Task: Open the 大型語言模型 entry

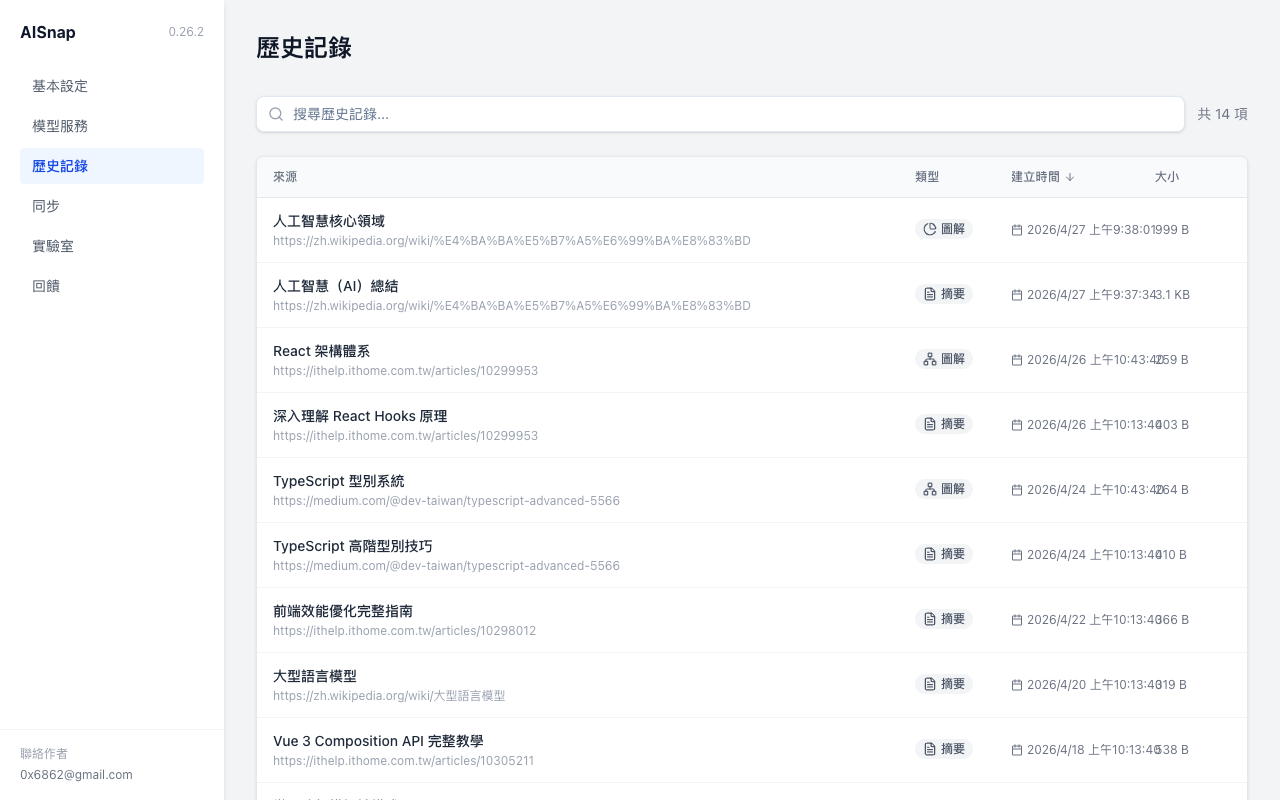Action: coord(752,685)
